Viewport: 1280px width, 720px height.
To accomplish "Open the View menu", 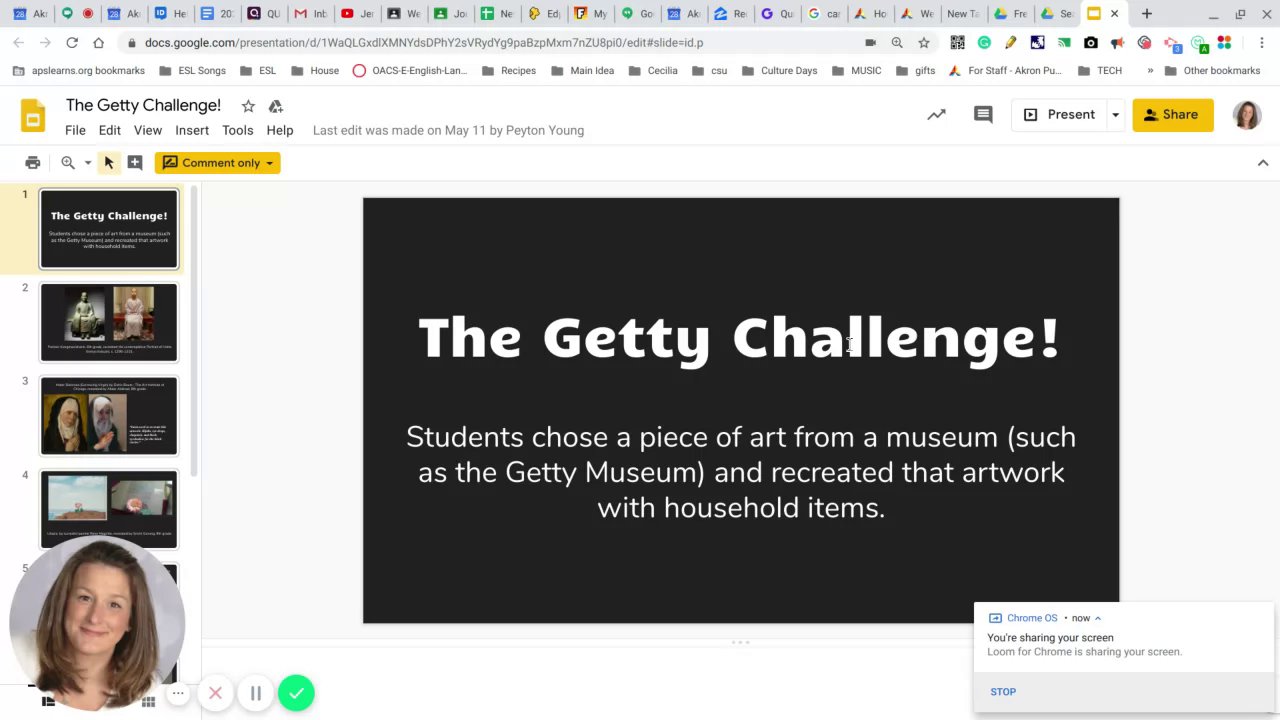I will pyautogui.click(x=148, y=130).
